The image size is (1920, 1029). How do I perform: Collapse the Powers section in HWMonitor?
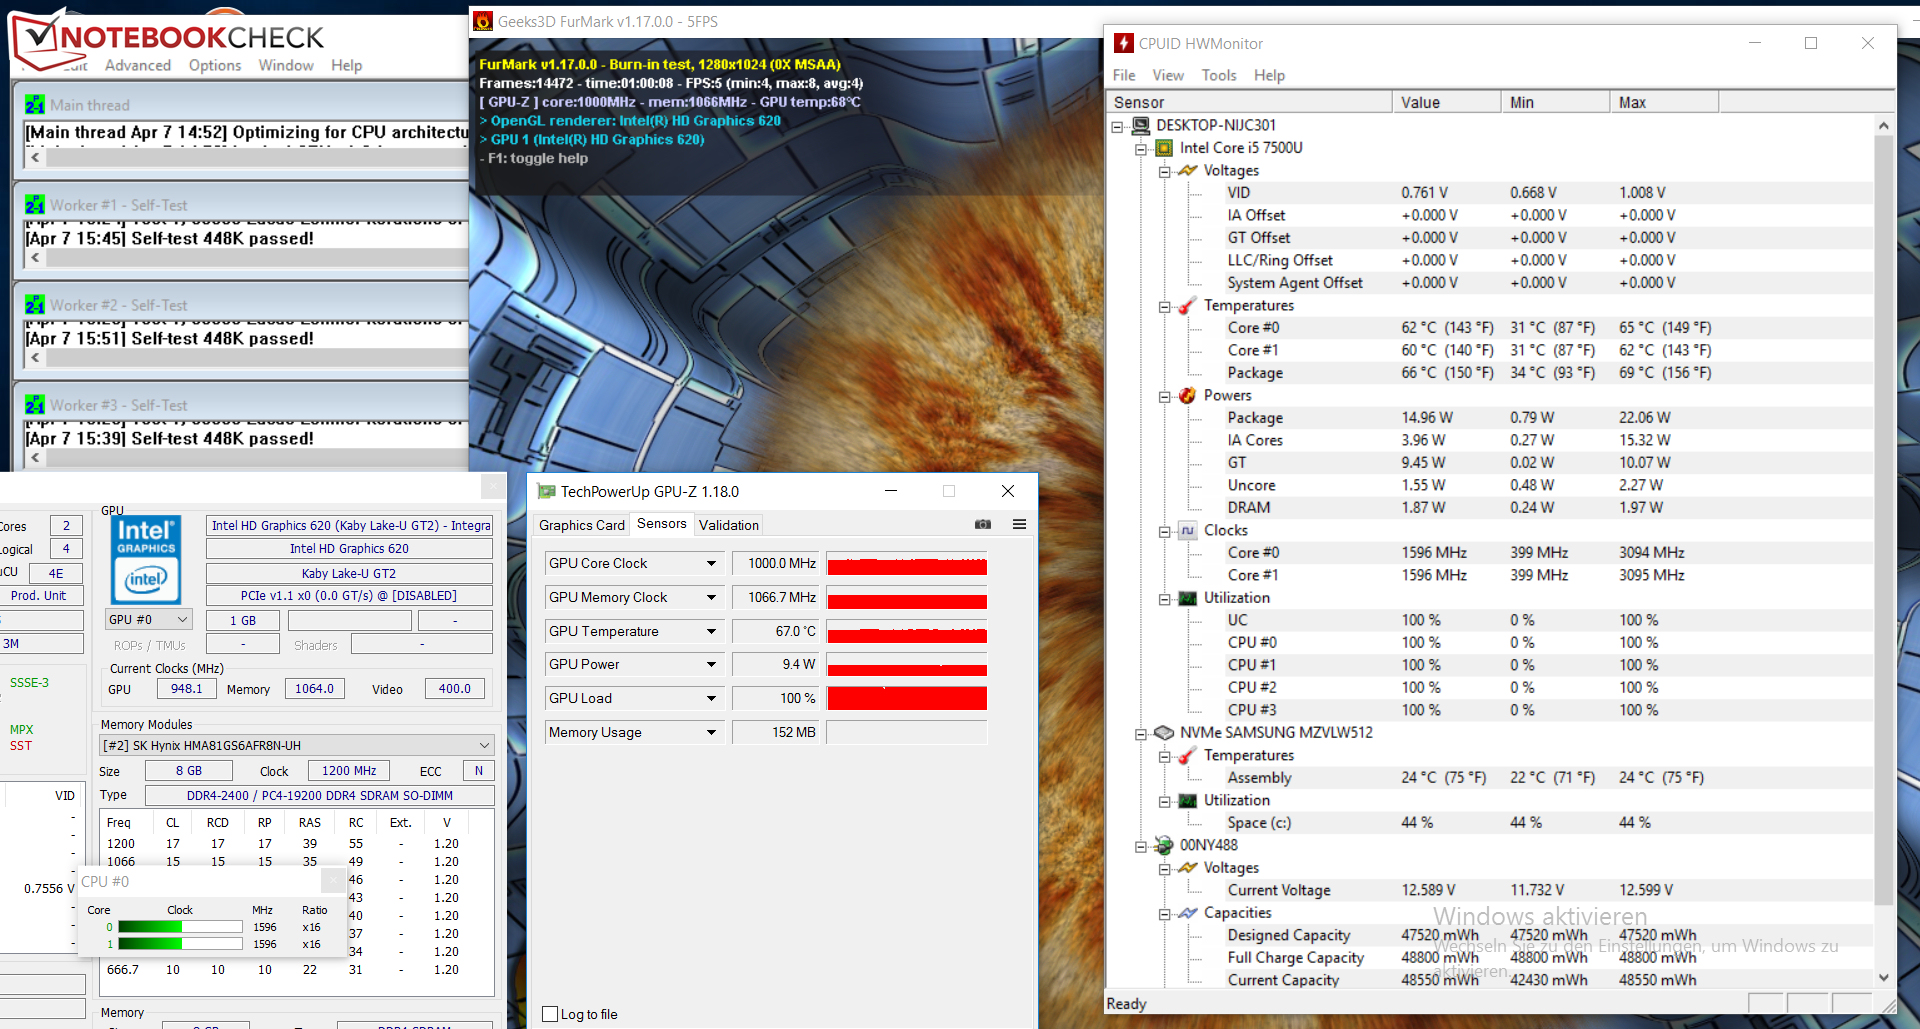tap(1165, 396)
